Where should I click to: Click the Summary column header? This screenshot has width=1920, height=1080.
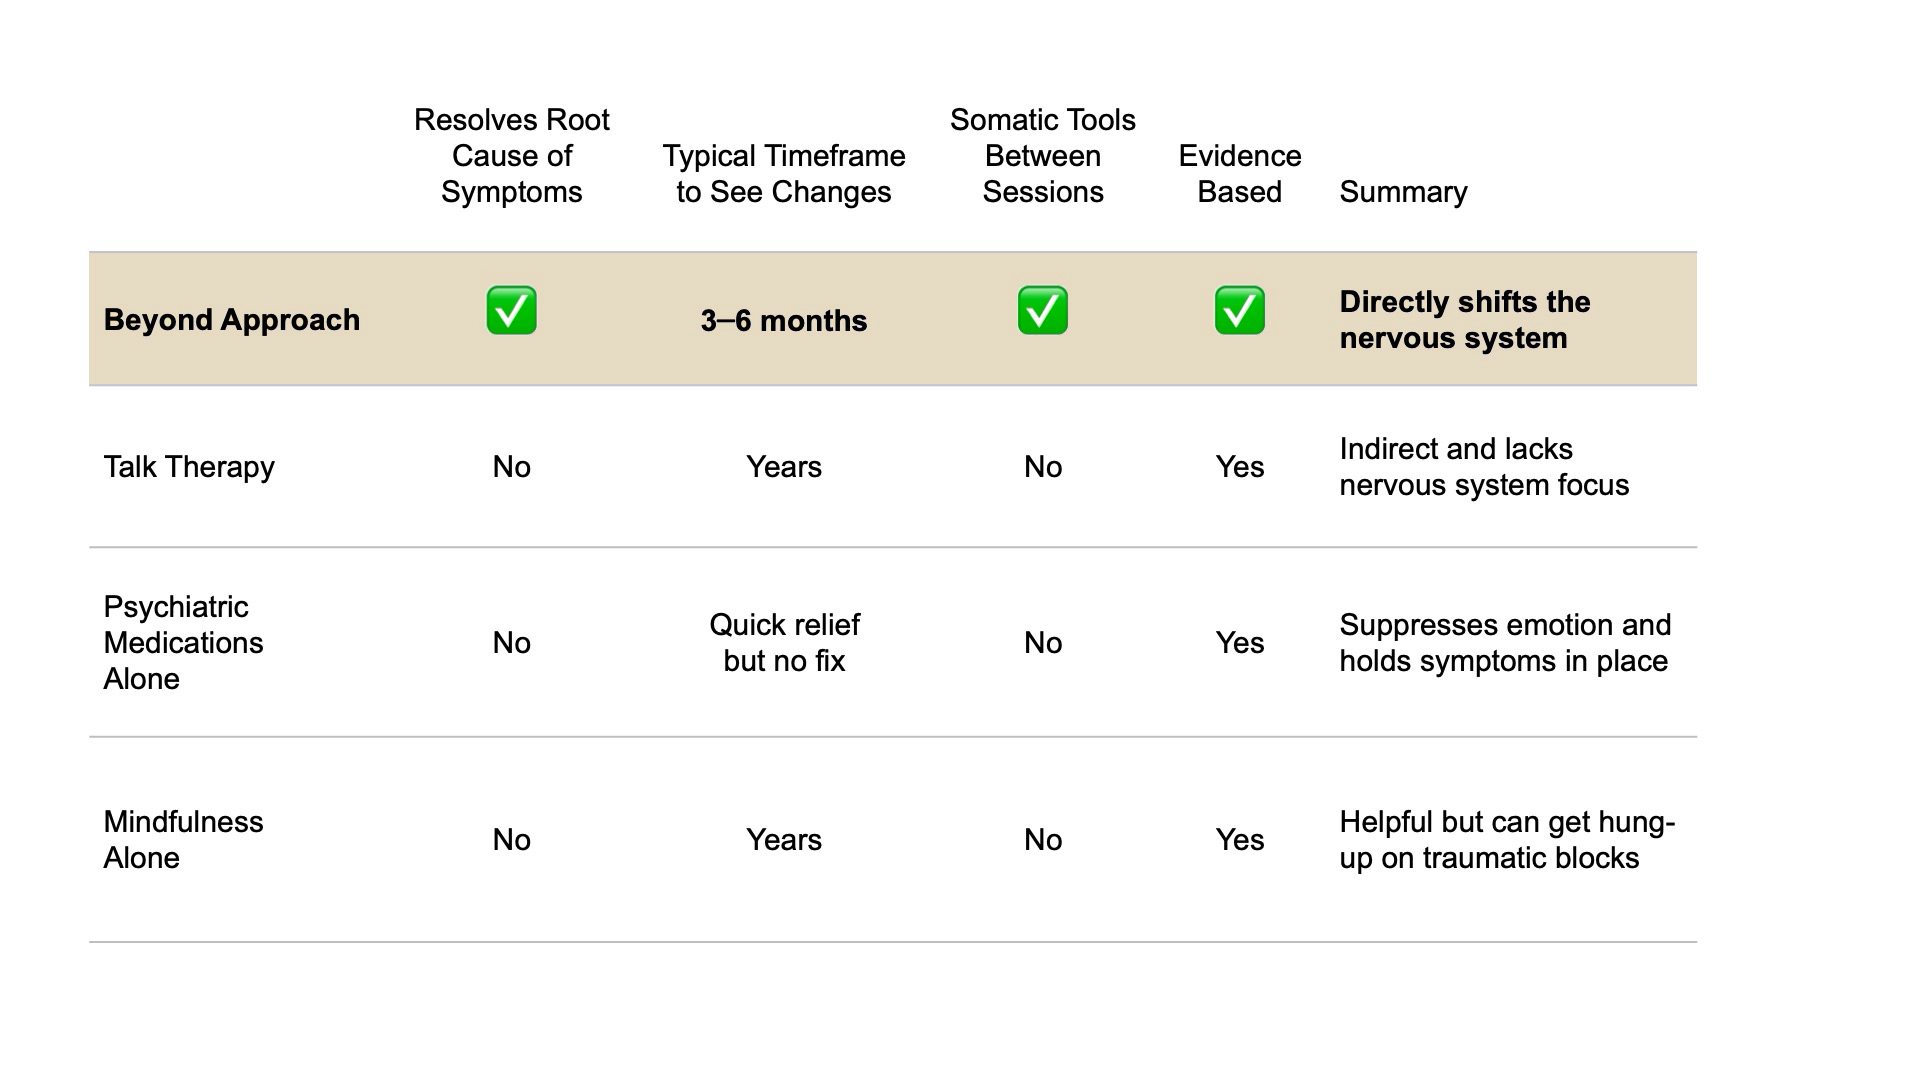[1403, 192]
